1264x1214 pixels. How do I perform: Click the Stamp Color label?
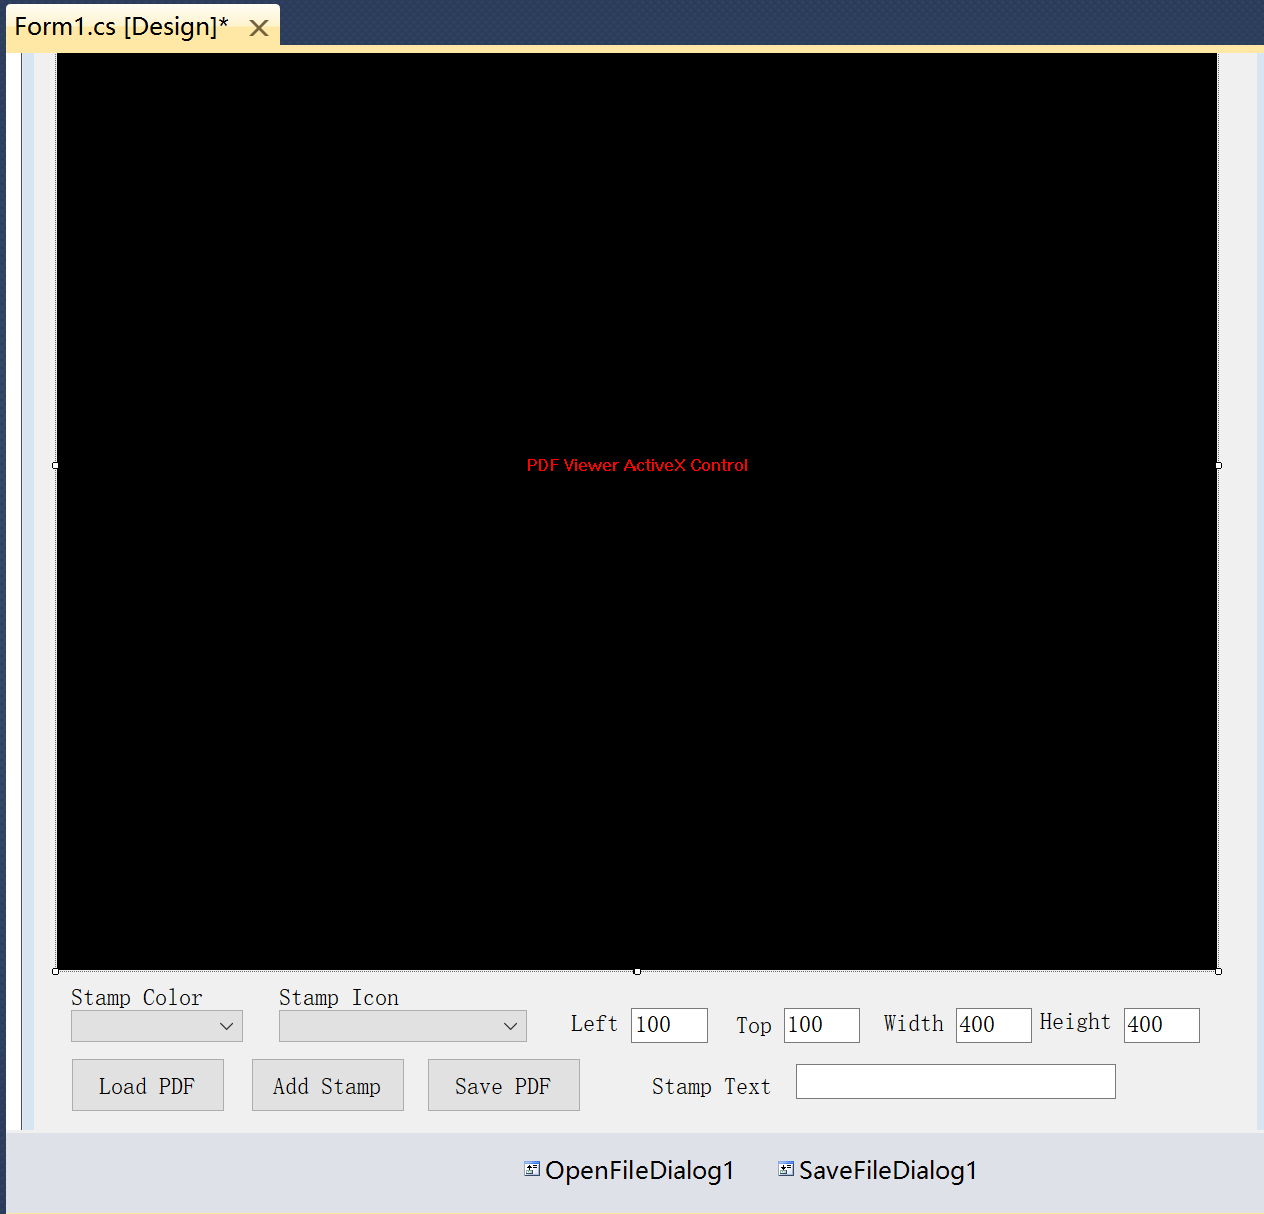(137, 998)
